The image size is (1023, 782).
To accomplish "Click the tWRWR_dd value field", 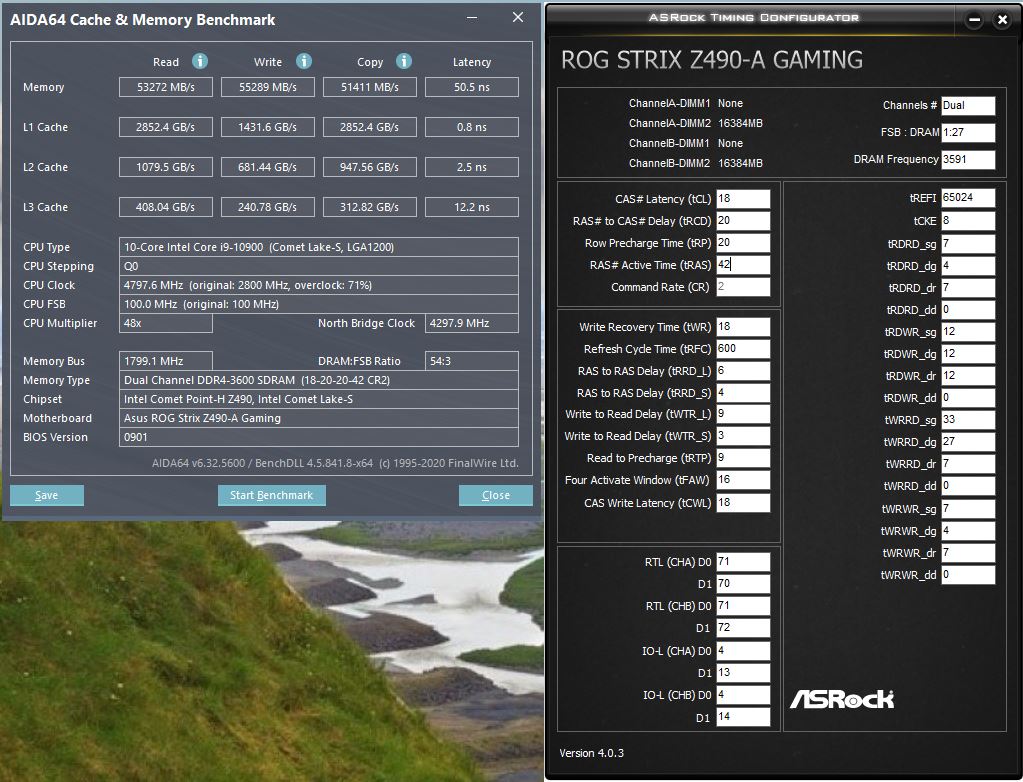I will [x=968, y=575].
